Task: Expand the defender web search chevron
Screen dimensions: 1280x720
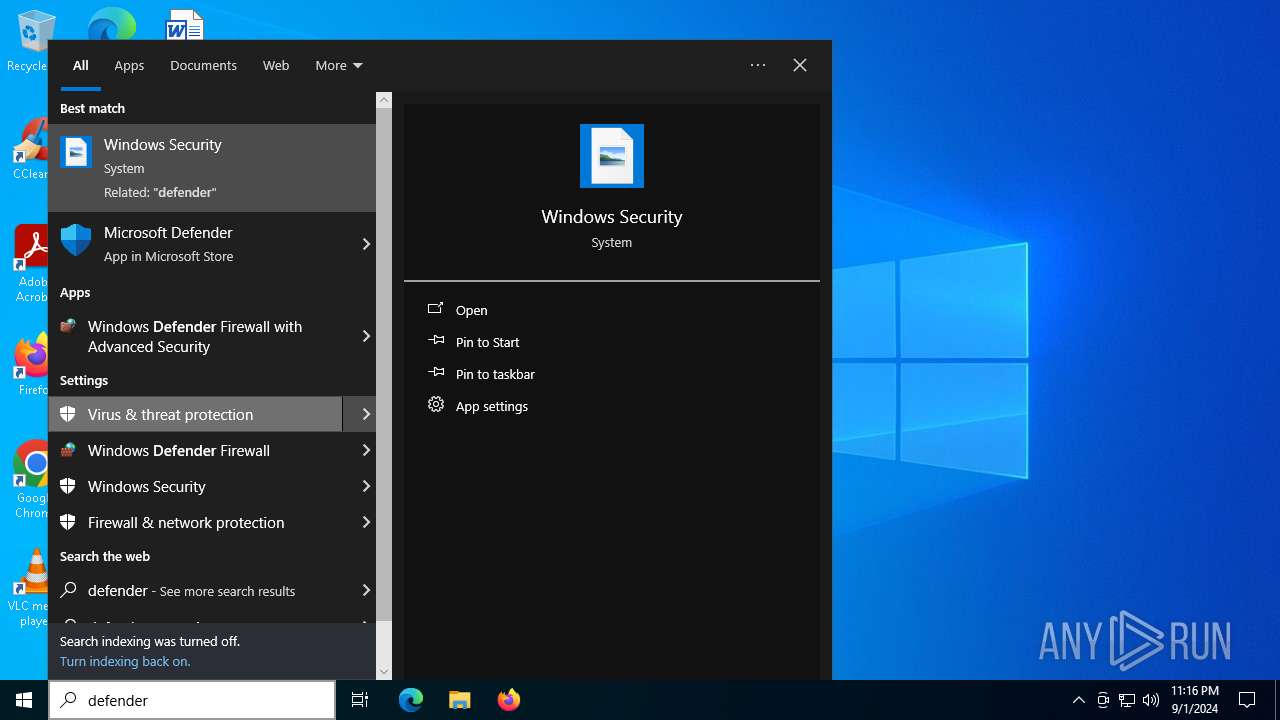Action: [x=366, y=590]
